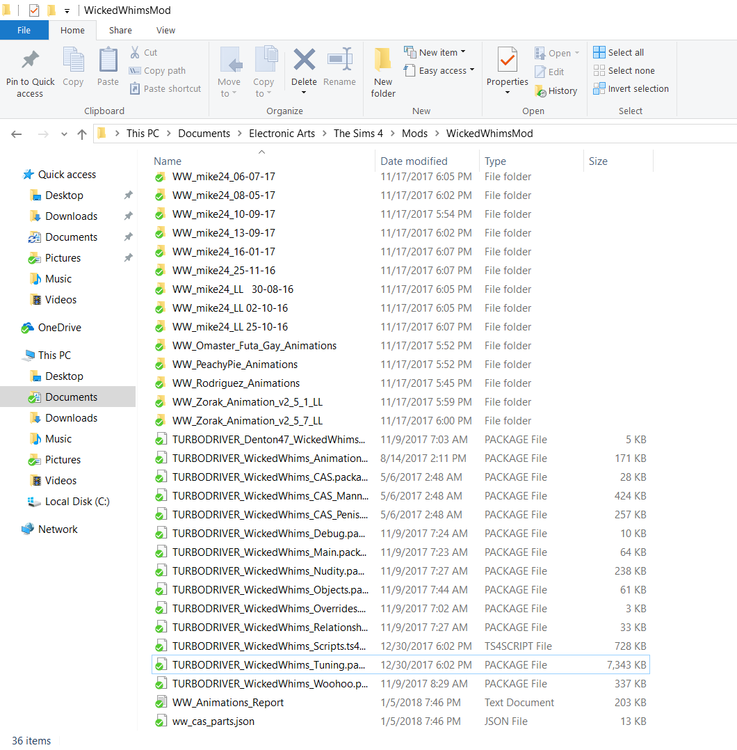Click the Edit icon in Open group

coord(540,72)
